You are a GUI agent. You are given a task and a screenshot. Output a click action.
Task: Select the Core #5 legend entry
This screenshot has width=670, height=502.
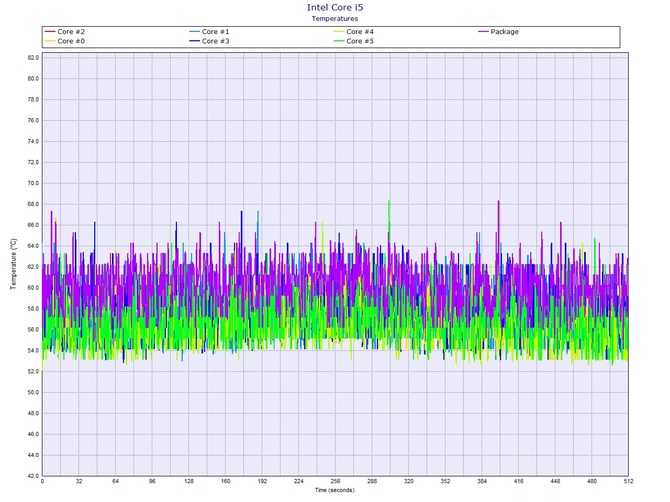pyautogui.click(x=354, y=41)
